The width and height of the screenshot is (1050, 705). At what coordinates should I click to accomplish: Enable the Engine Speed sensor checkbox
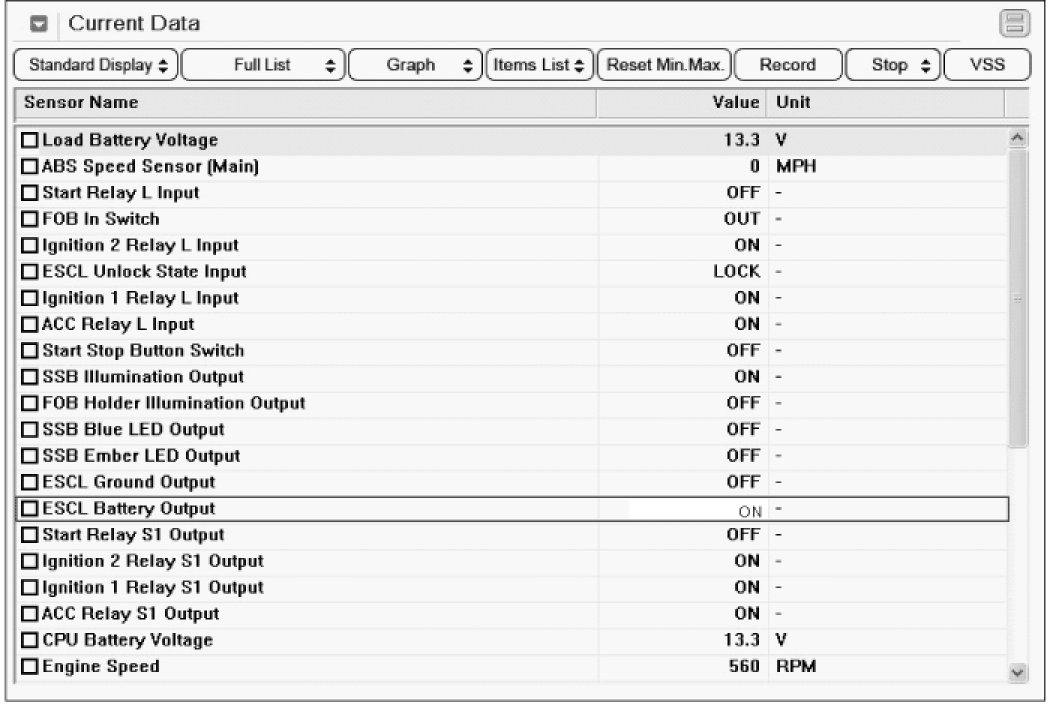[x=30, y=667]
